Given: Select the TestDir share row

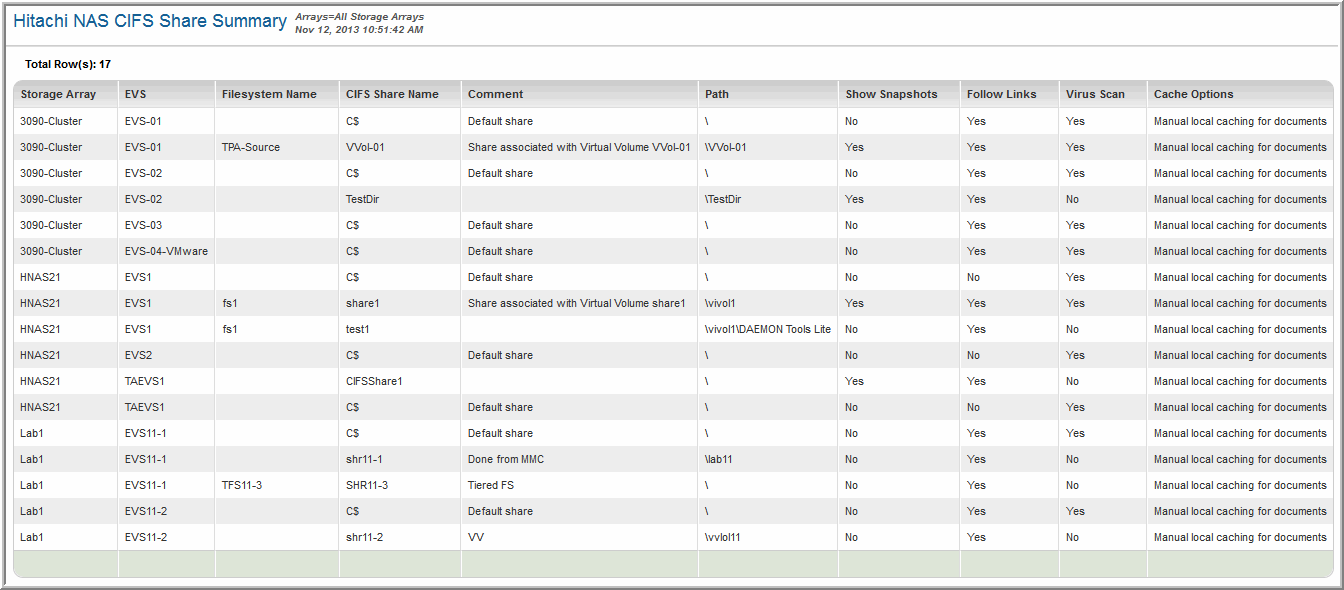Looking at the screenshot, I should pyautogui.click(x=362, y=199).
